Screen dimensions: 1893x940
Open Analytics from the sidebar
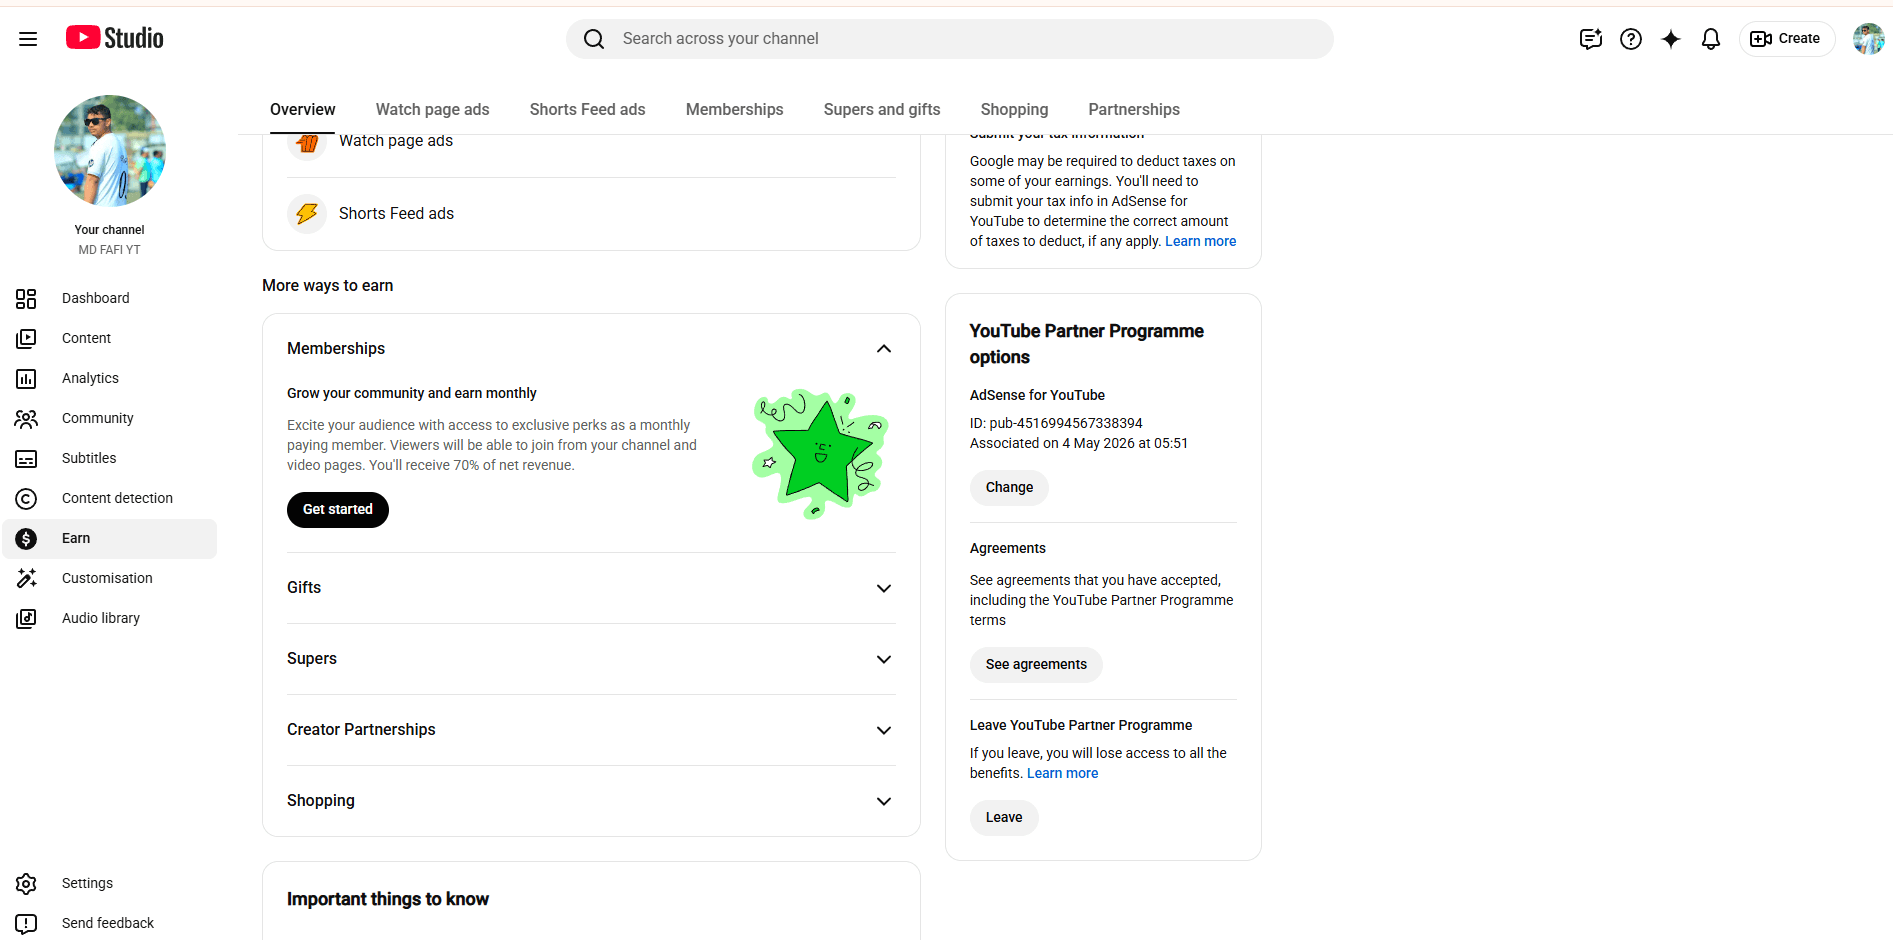pyautogui.click(x=110, y=379)
